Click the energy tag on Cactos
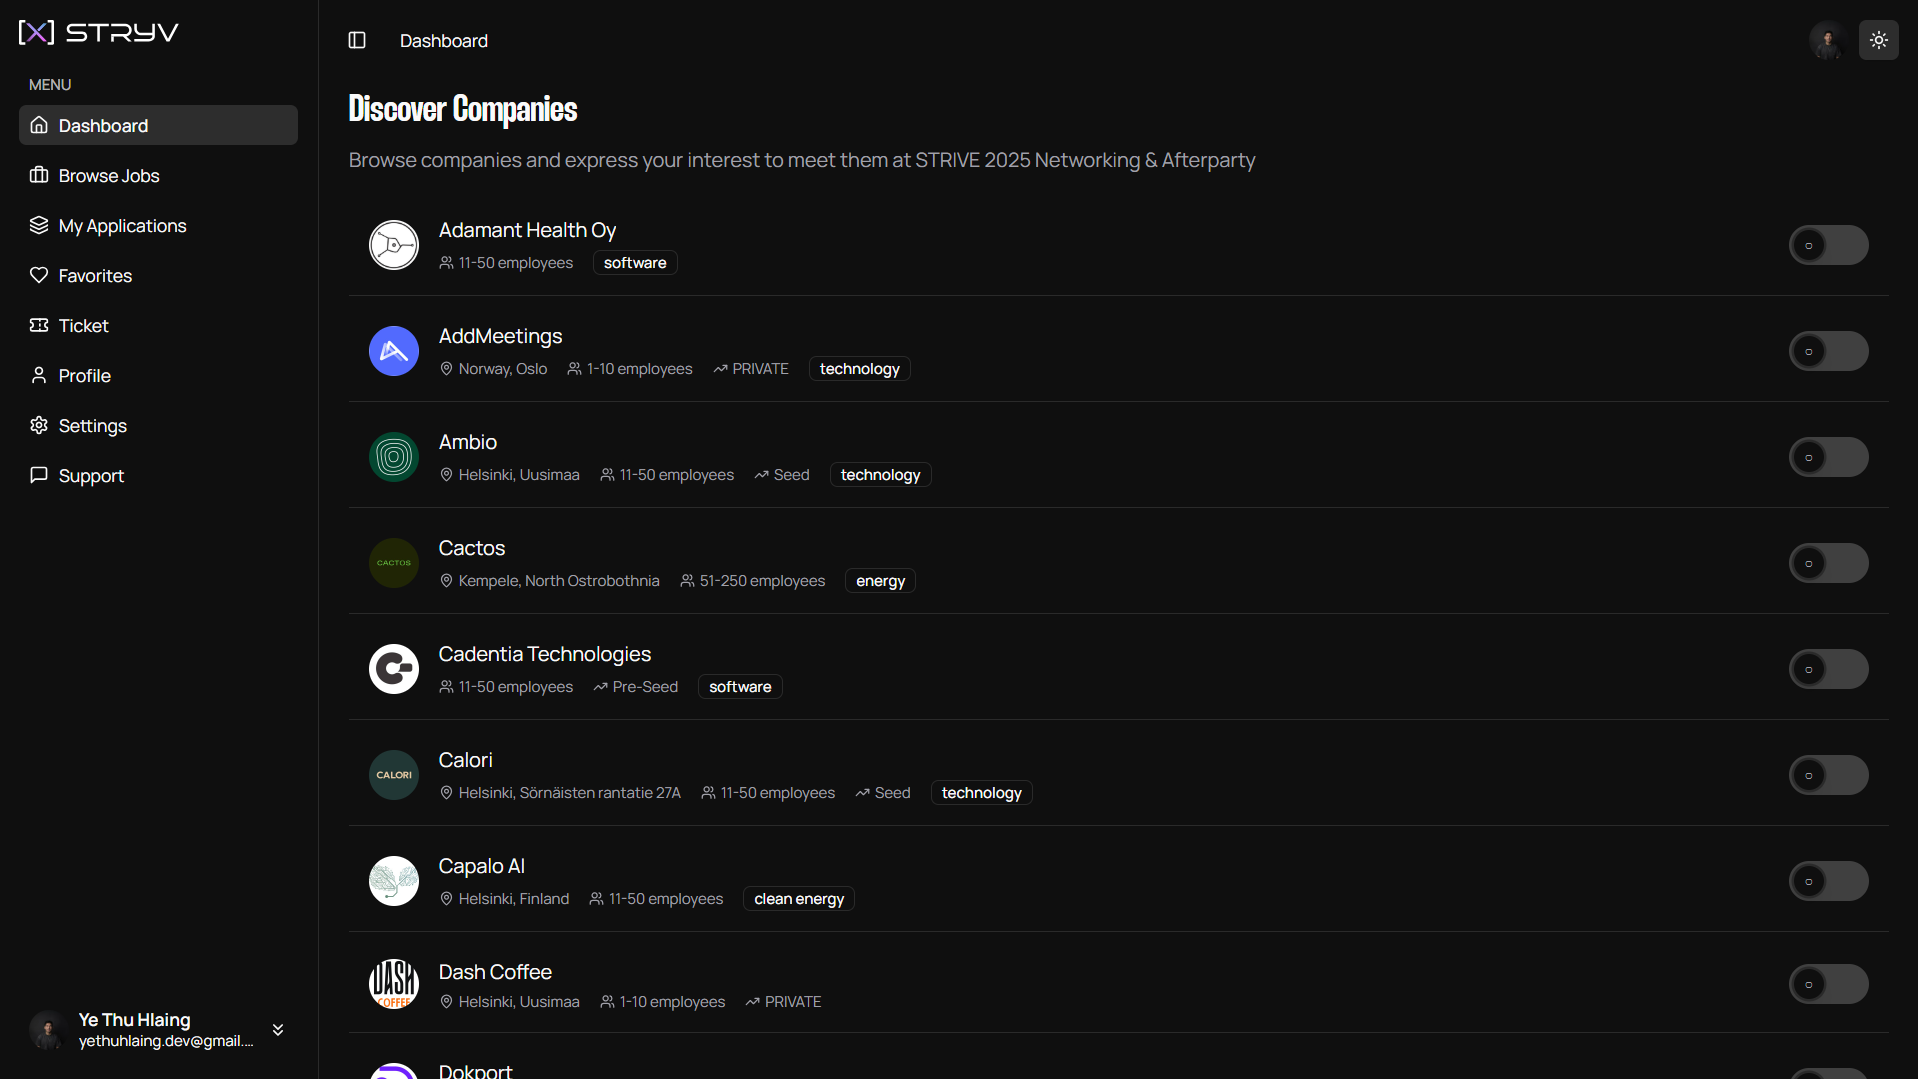The height and width of the screenshot is (1079, 1918). (x=881, y=581)
